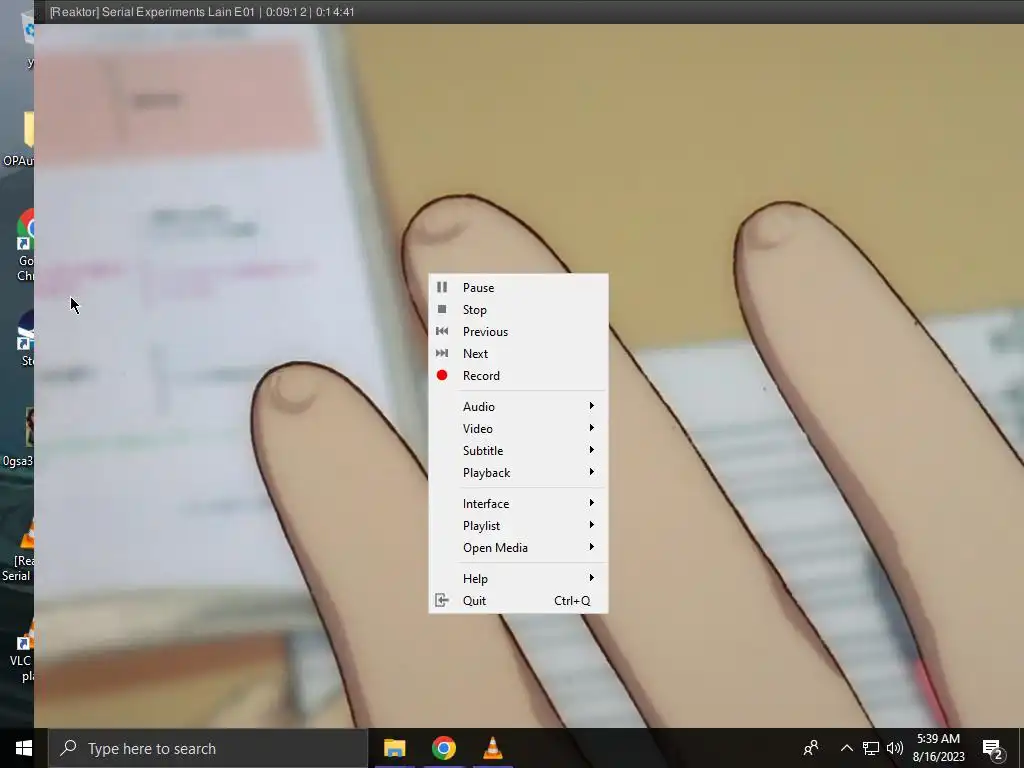Click the Pause icon in context menu
This screenshot has height=768, width=1024.
click(x=442, y=287)
